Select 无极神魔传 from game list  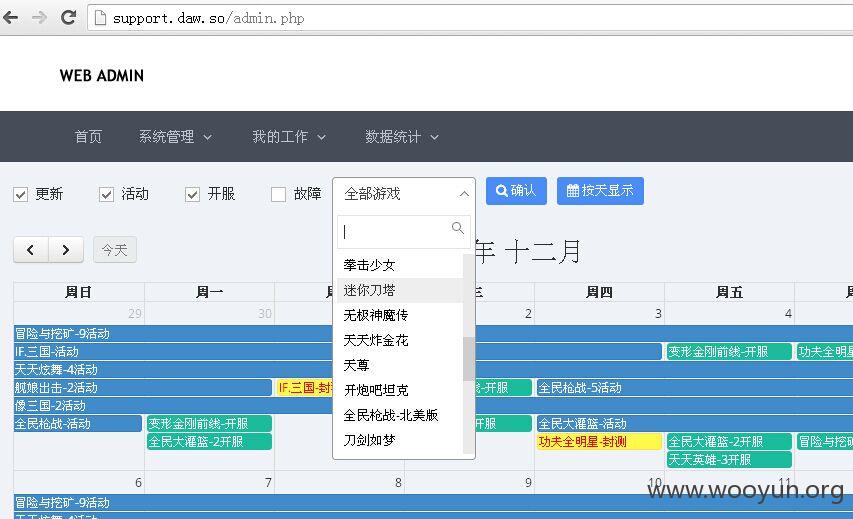coord(400,315)
